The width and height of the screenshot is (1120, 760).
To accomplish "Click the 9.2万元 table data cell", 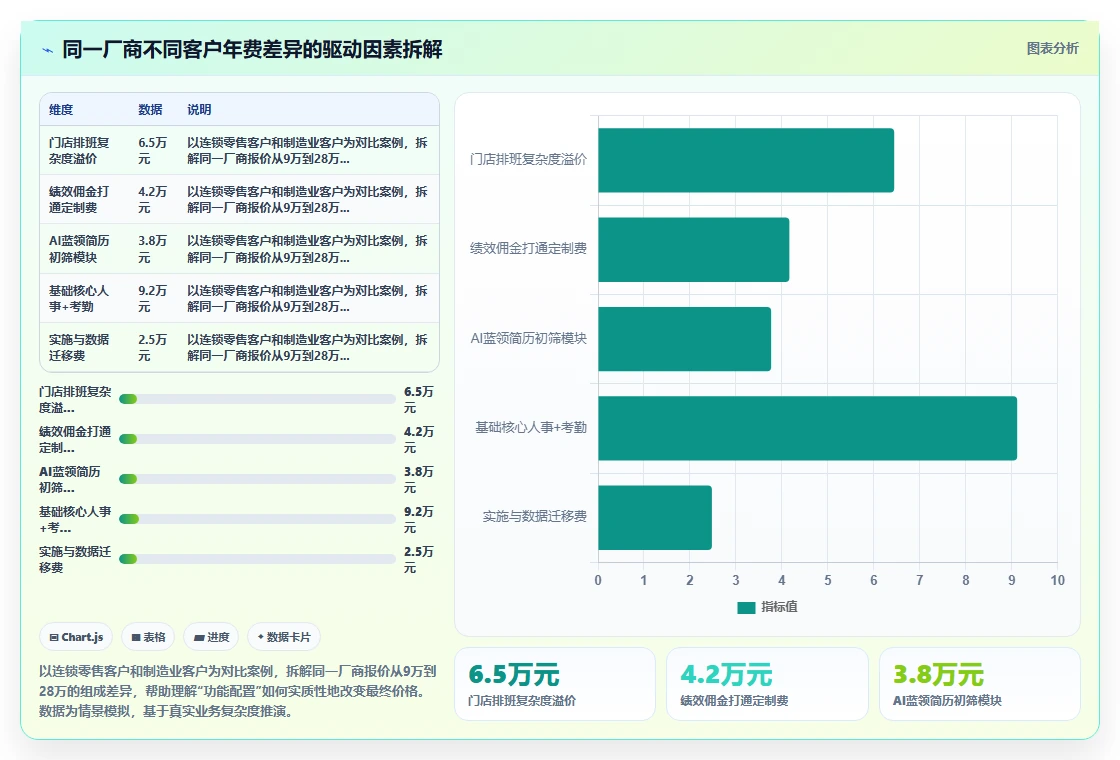I will coord(152,299).
